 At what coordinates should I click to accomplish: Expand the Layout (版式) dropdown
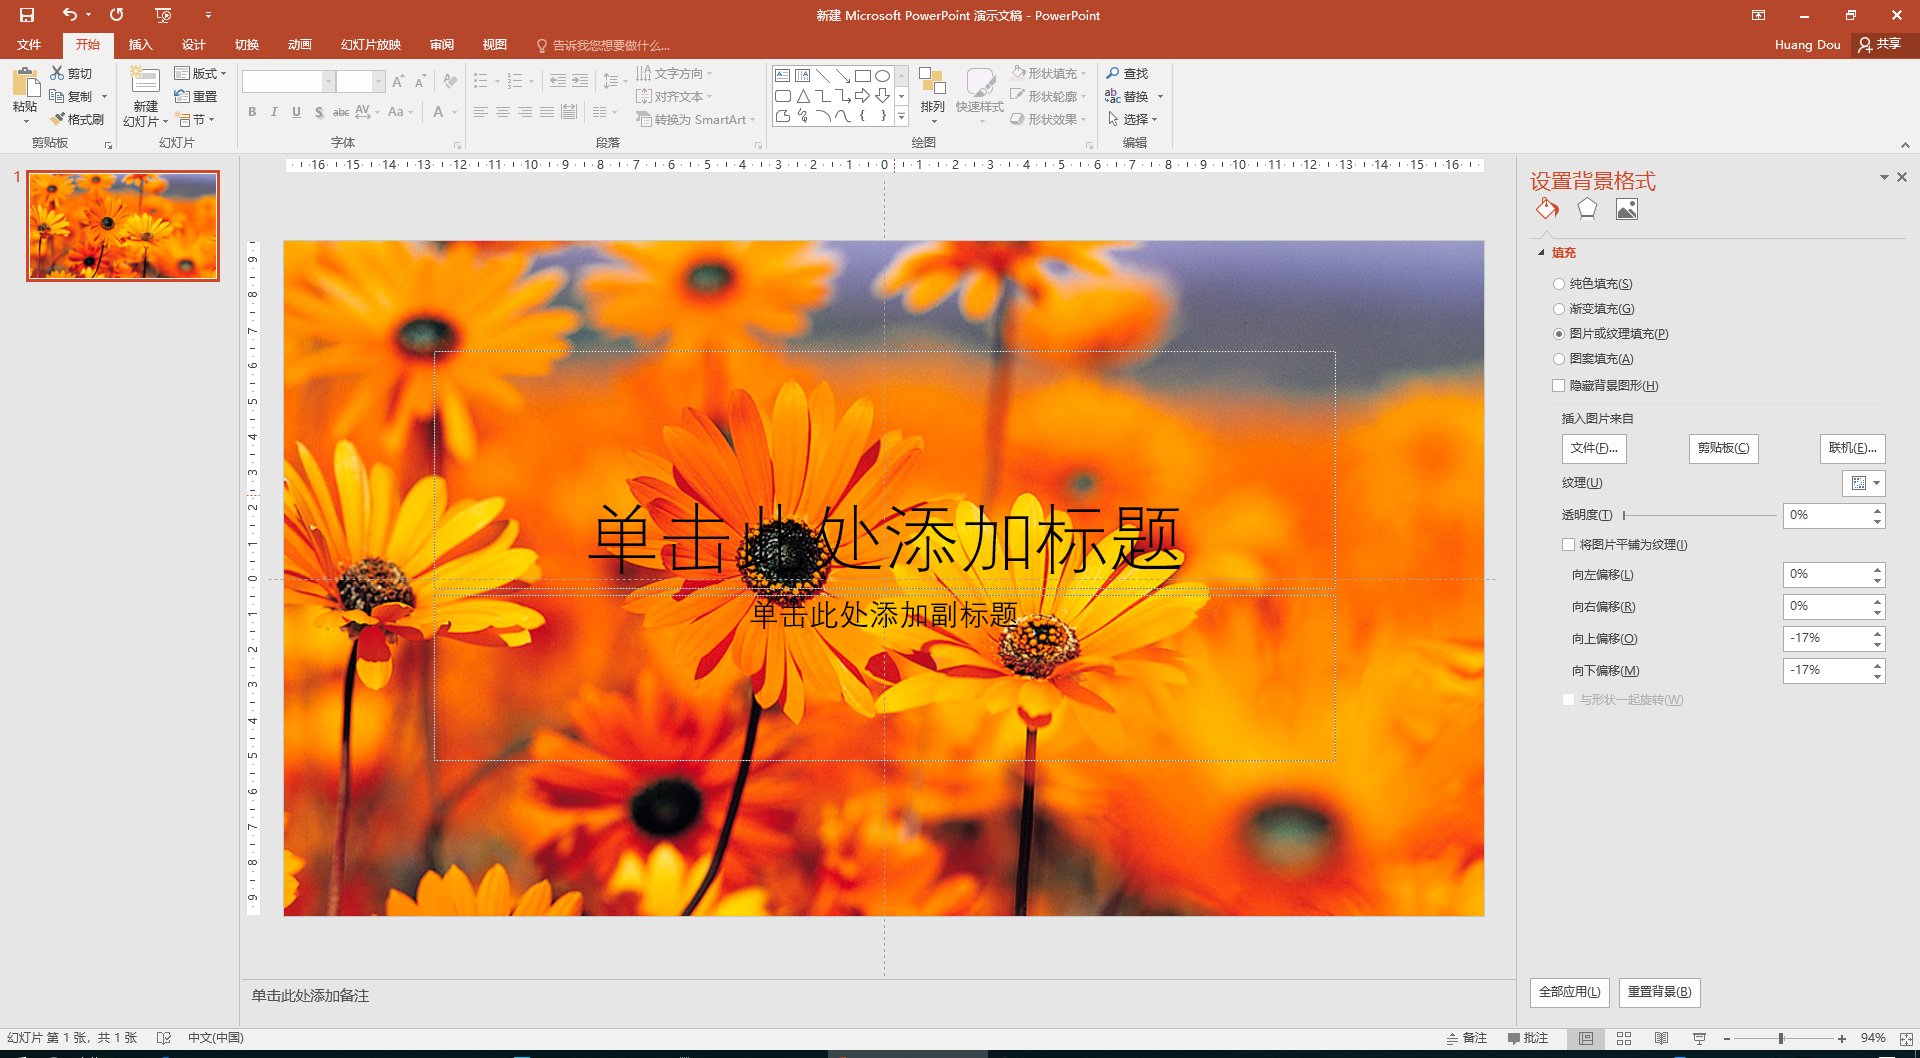pyautogui.click(x=201, y=73)
